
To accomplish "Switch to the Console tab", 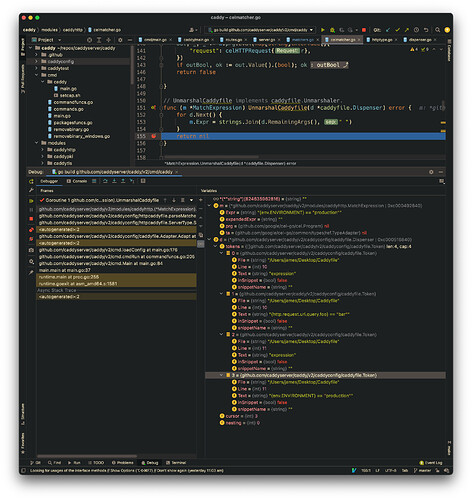I will pos(77,181).
